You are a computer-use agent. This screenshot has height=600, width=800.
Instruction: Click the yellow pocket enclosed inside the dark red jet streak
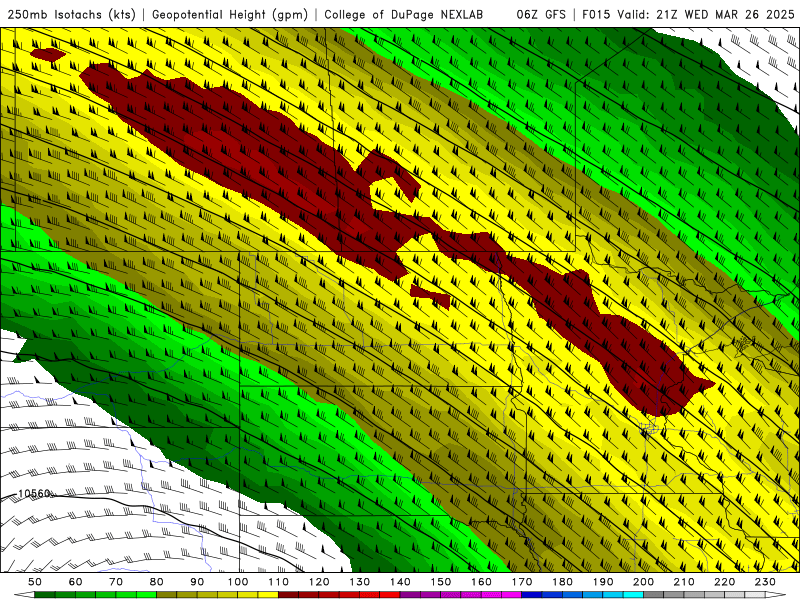pos(392,194)
